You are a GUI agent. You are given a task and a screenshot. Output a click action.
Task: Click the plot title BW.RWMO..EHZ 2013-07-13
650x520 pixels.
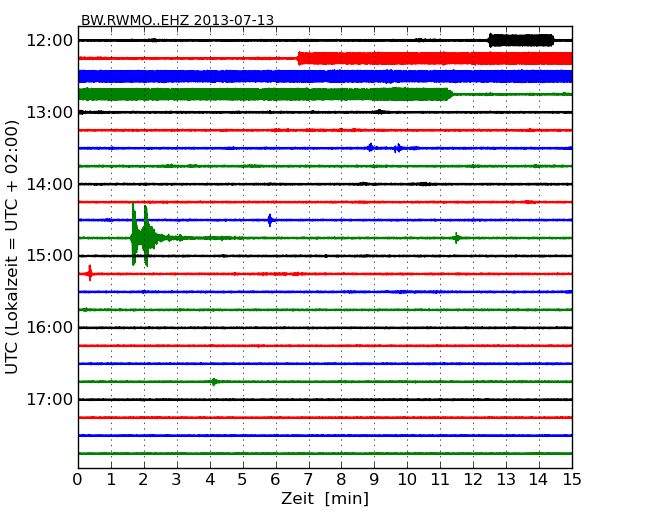[x=177, y=20]
